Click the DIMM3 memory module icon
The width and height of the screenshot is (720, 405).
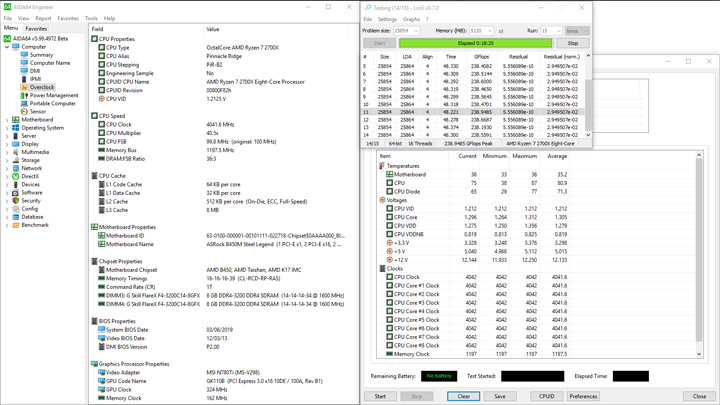(x=101, y=295)
